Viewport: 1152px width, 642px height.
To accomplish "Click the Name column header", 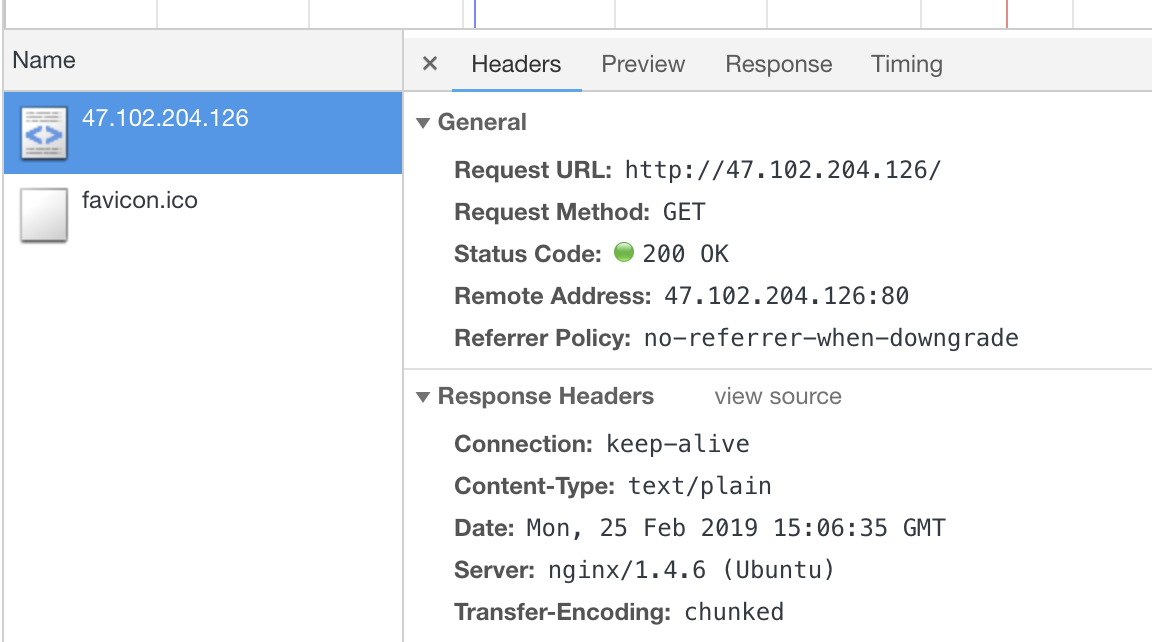I will (x=44, y=60).
